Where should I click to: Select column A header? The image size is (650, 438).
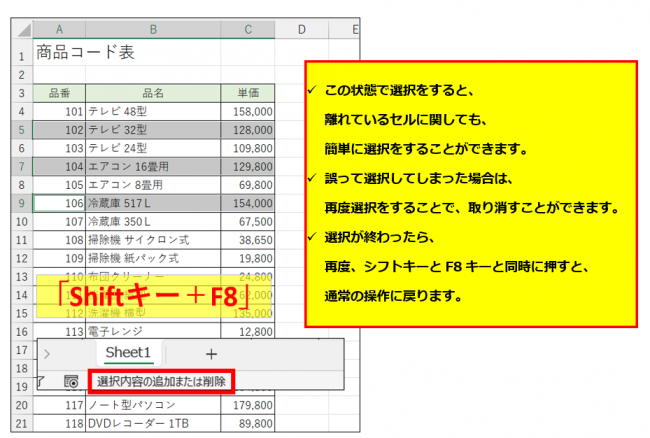point(59,31)
